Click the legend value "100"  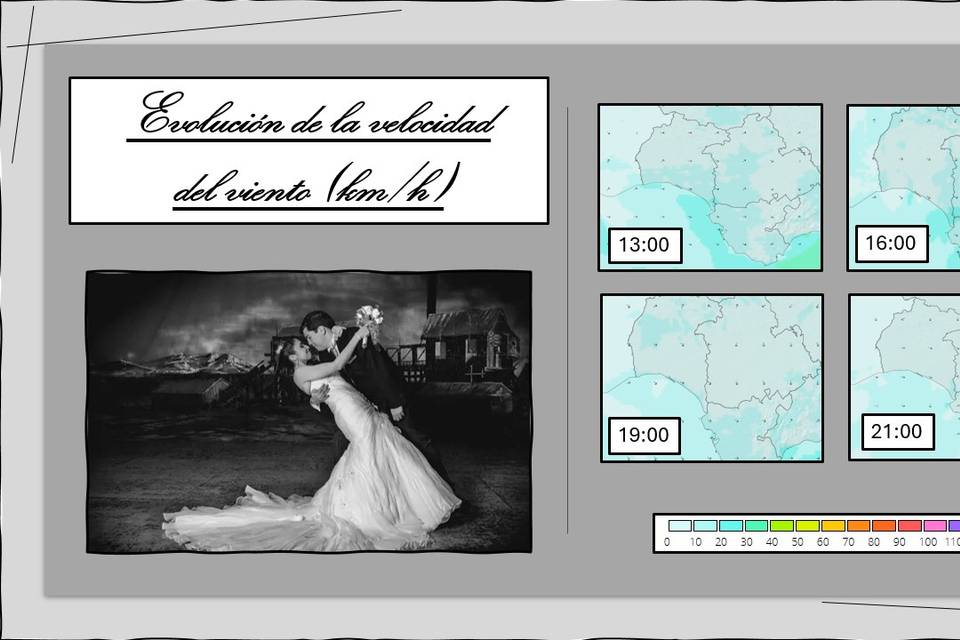pyautogui.click(x=928, y=542)
